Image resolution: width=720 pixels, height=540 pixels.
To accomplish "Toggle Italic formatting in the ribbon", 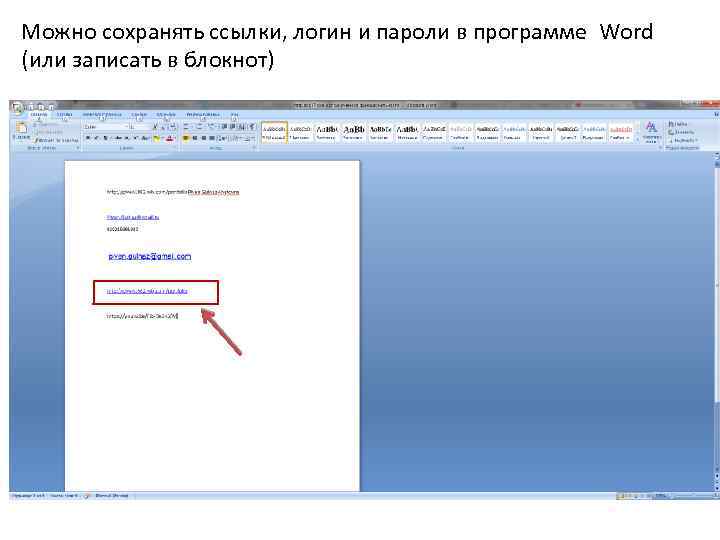I will coord(96,138).
